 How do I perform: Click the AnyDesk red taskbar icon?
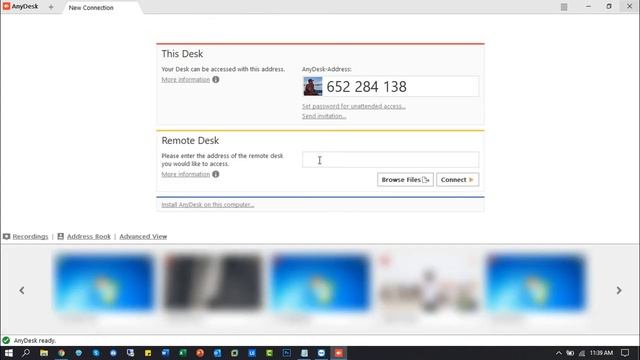(339, 353)
